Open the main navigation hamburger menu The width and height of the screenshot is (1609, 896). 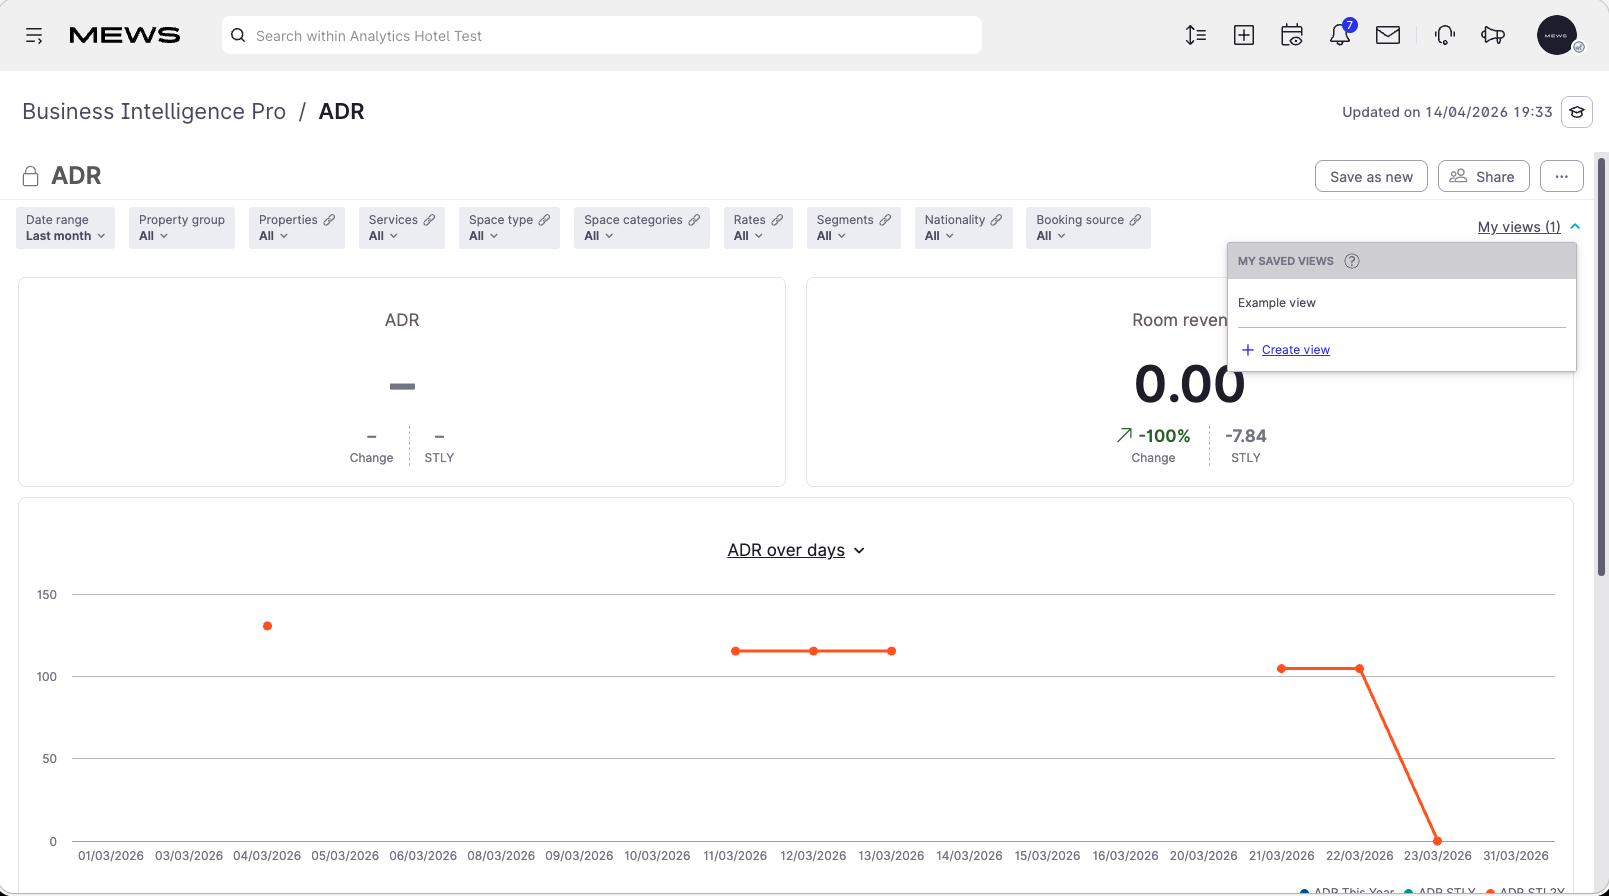[x=34, y=36]
